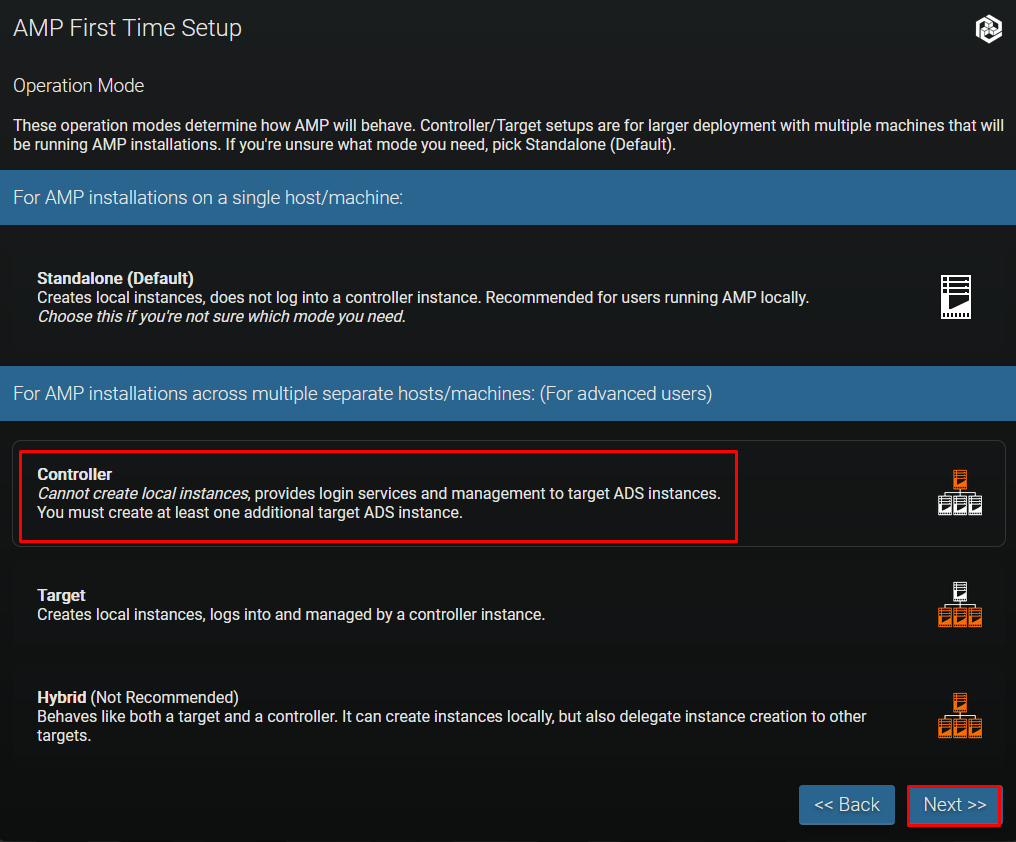Click the Standalone single server icon

pyautogui.click(x=956, y=297)
